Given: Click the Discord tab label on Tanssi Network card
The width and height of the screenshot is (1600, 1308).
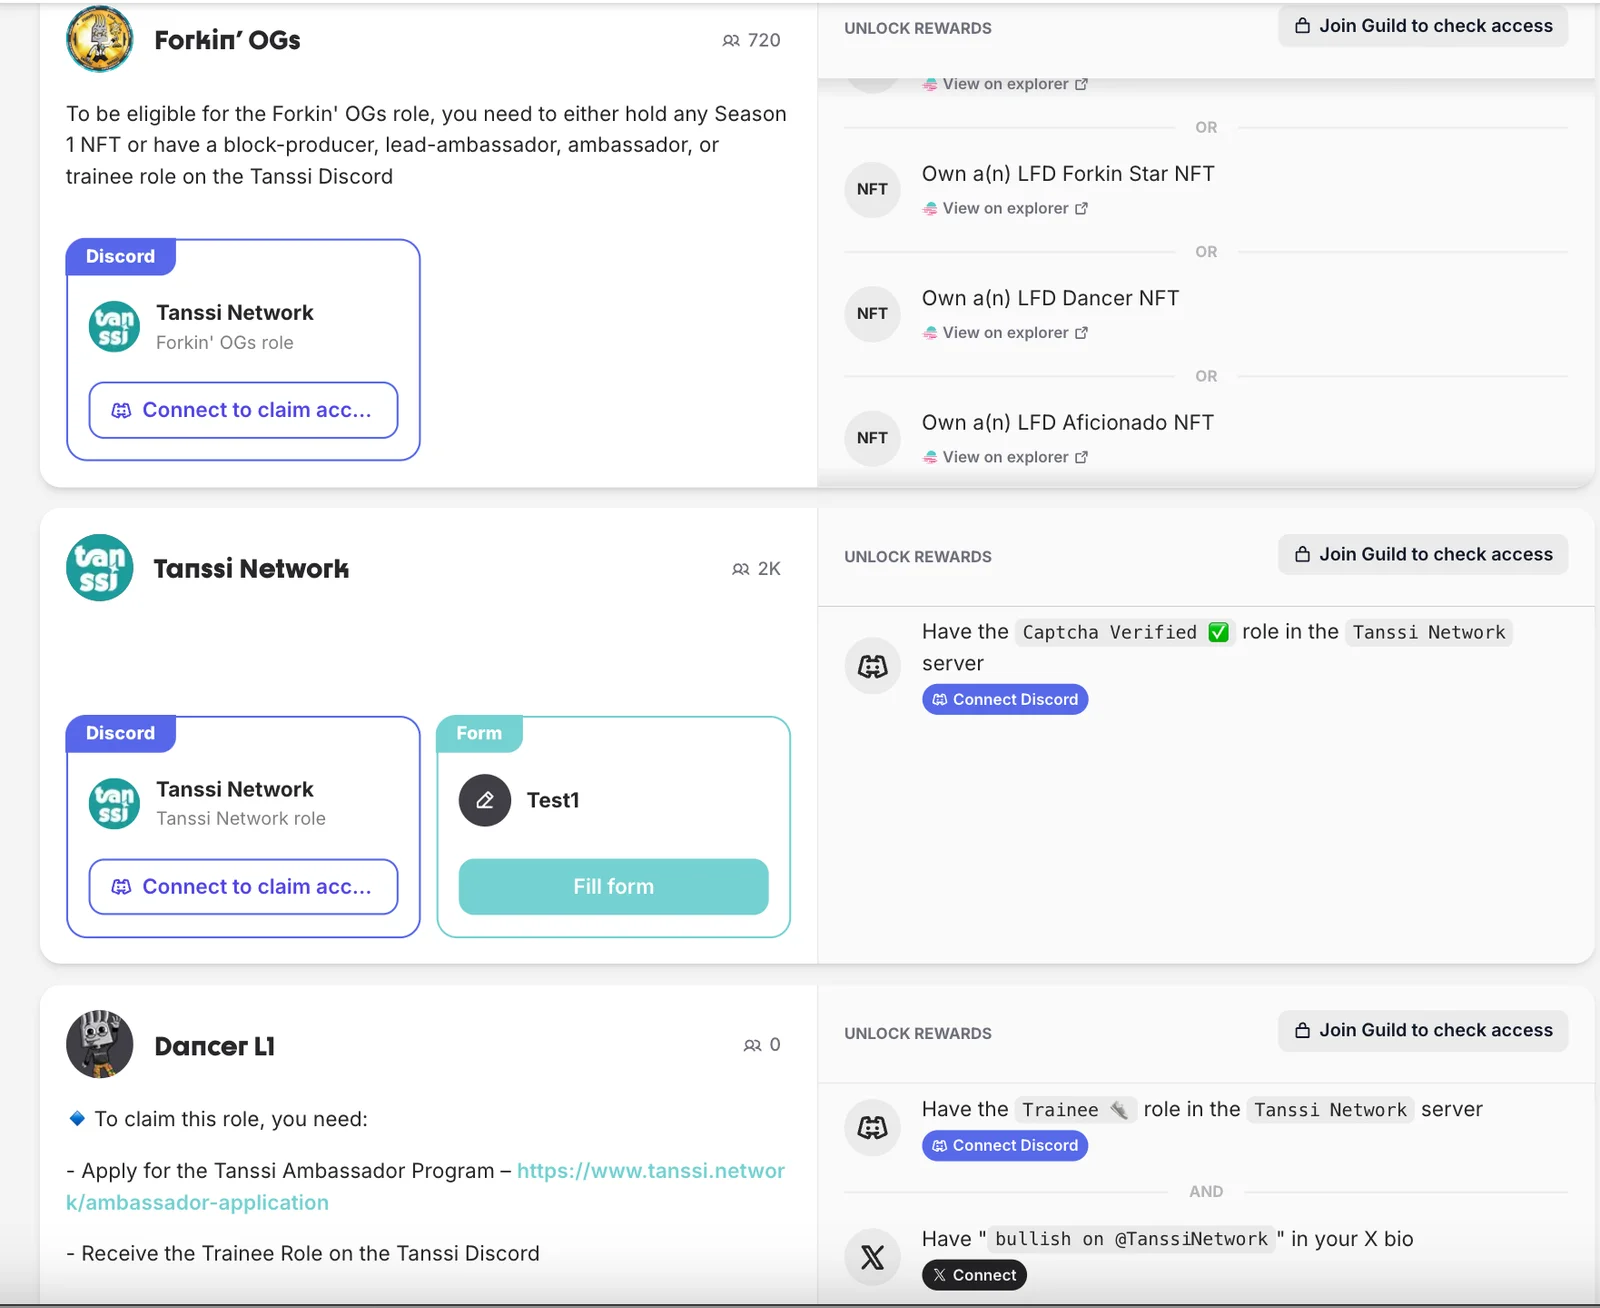Looking at the screenshot, I should [x=121, y=733].
